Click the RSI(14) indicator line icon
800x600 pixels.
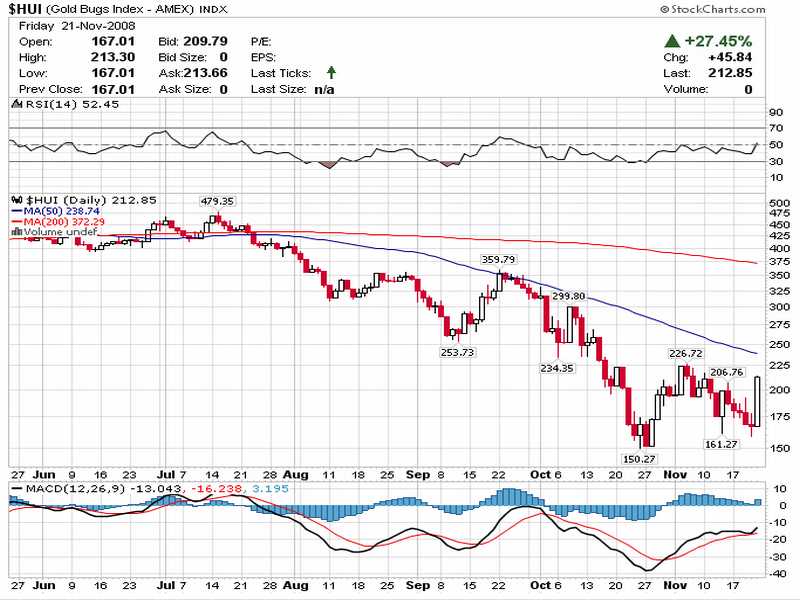[x=17, y=104]
